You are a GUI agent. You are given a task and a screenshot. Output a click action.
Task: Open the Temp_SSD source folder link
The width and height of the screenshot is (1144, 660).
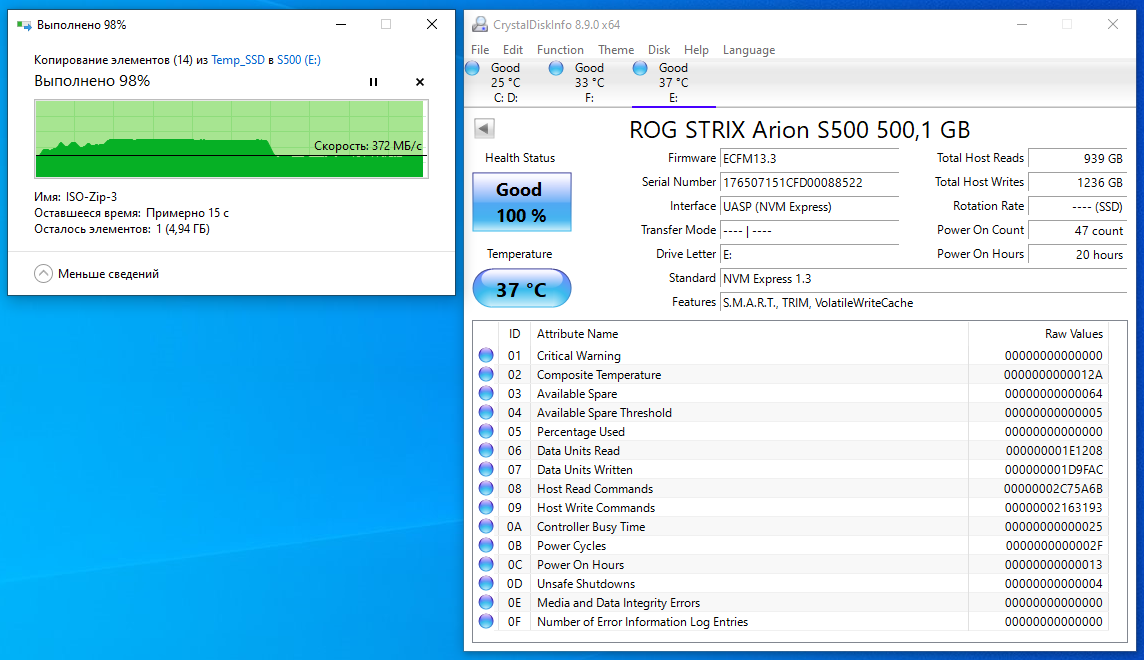pos(238,60)
